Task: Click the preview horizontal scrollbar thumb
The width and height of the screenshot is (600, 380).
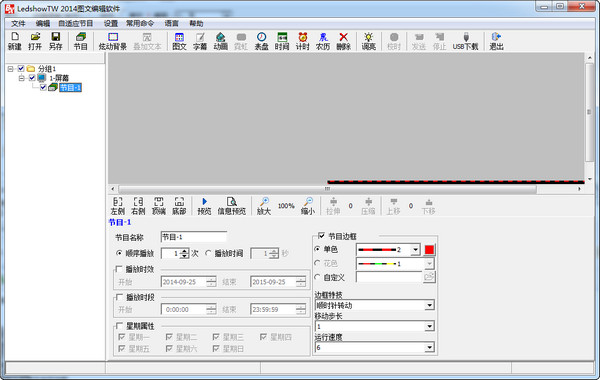Action: 328,189
